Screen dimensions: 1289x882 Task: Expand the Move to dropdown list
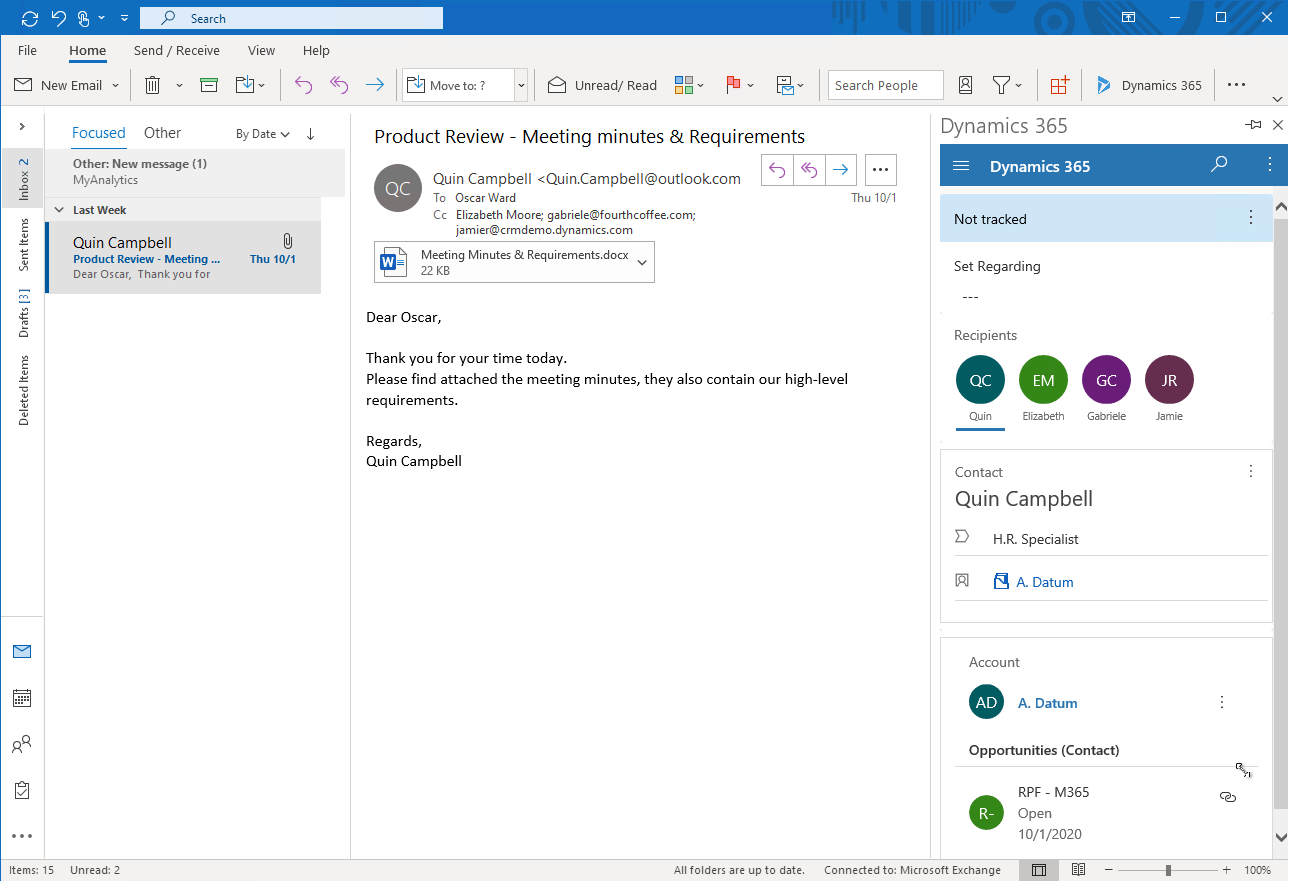[x=521, y=85]
